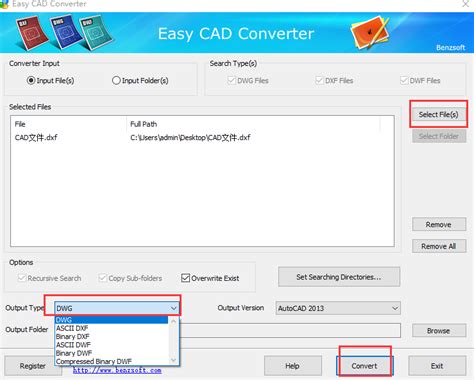
Task: Collapse the Output Type combo box
Action: click(x=174, y=308)
